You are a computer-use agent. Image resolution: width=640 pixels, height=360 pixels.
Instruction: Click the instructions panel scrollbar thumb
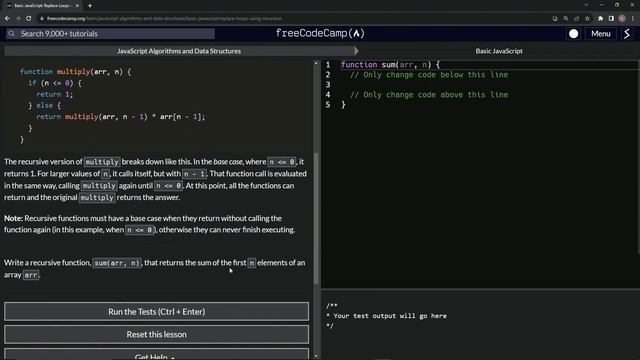[316, 218]
